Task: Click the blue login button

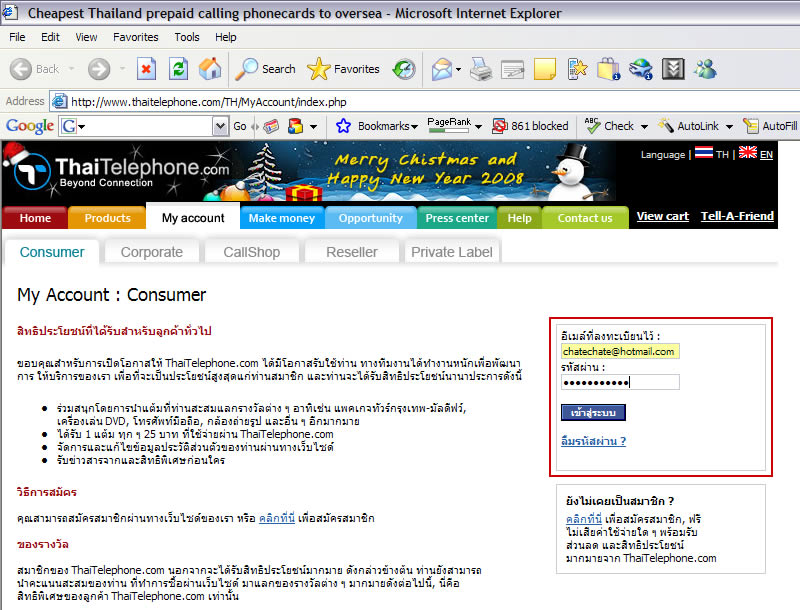Action: (x=593, y=411)
